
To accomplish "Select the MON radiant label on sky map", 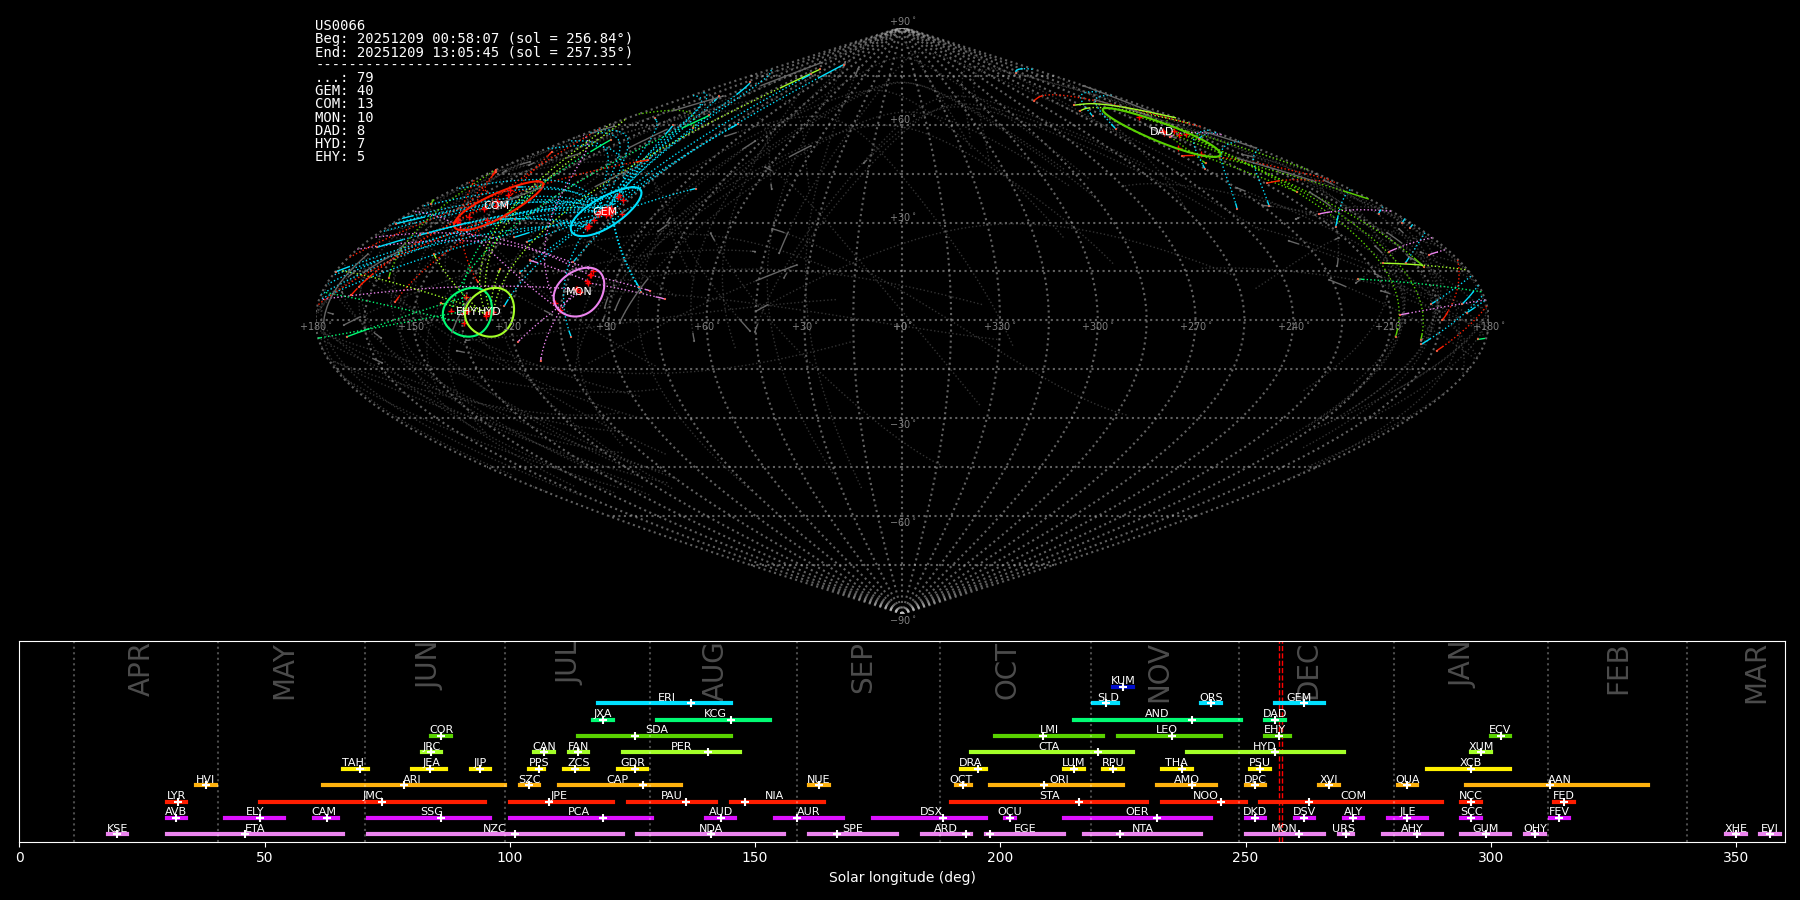I will point(578,292).
